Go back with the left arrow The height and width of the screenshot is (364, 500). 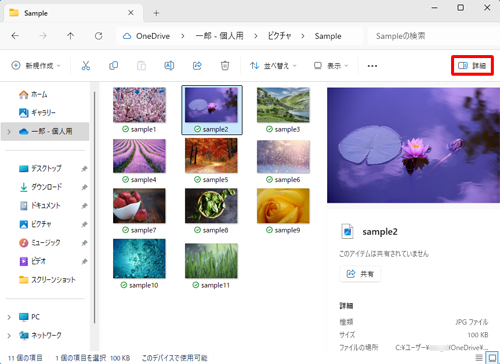15,36
